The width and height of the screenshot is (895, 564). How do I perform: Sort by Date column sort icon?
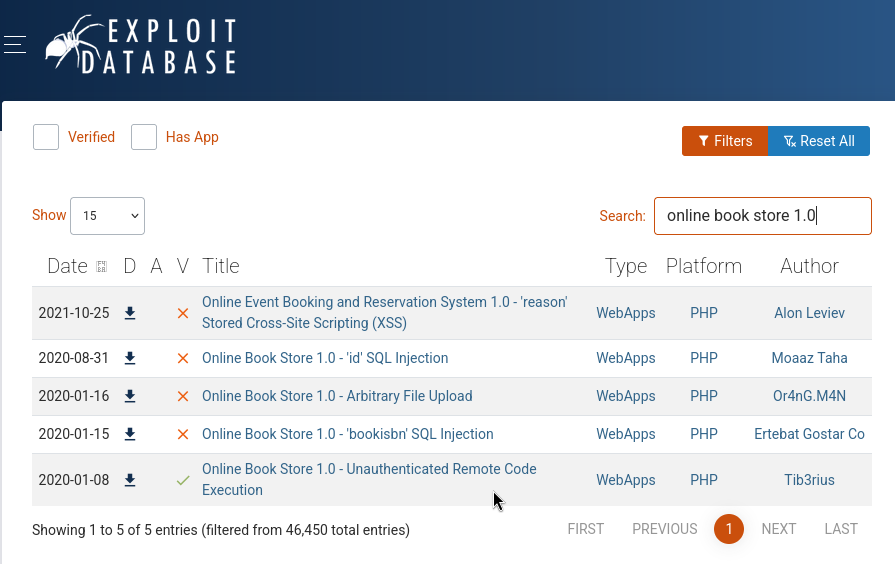click(x=102, y=267)
